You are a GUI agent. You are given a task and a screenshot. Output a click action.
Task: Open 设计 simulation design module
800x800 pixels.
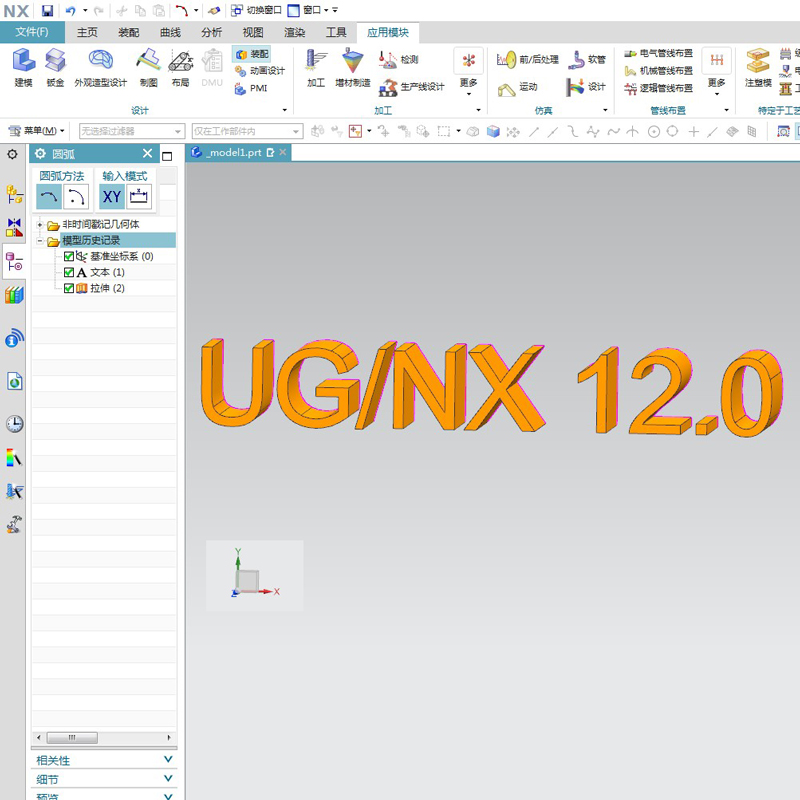tap(586, 87)
